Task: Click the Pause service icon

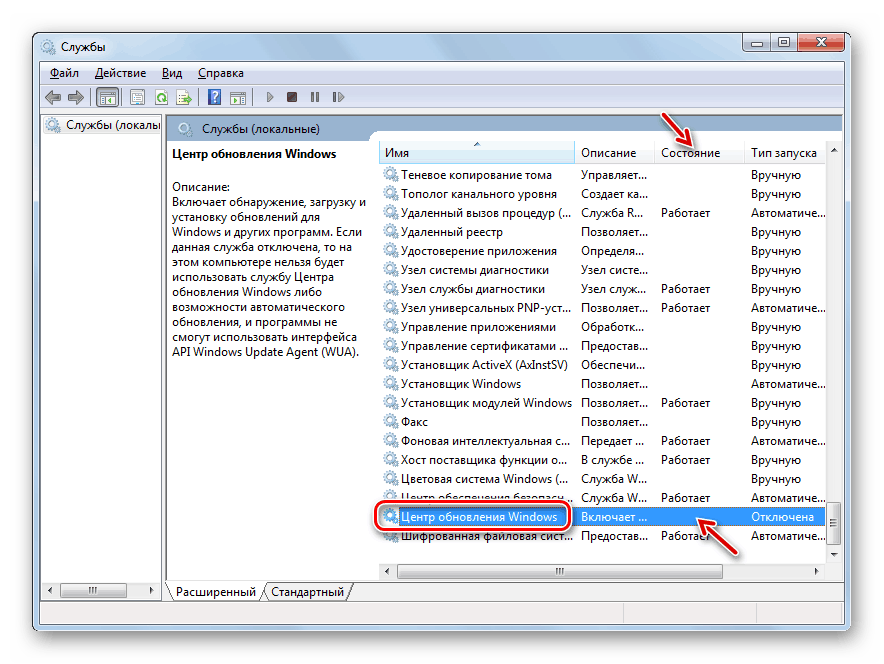Action: [x=315, y=97]
